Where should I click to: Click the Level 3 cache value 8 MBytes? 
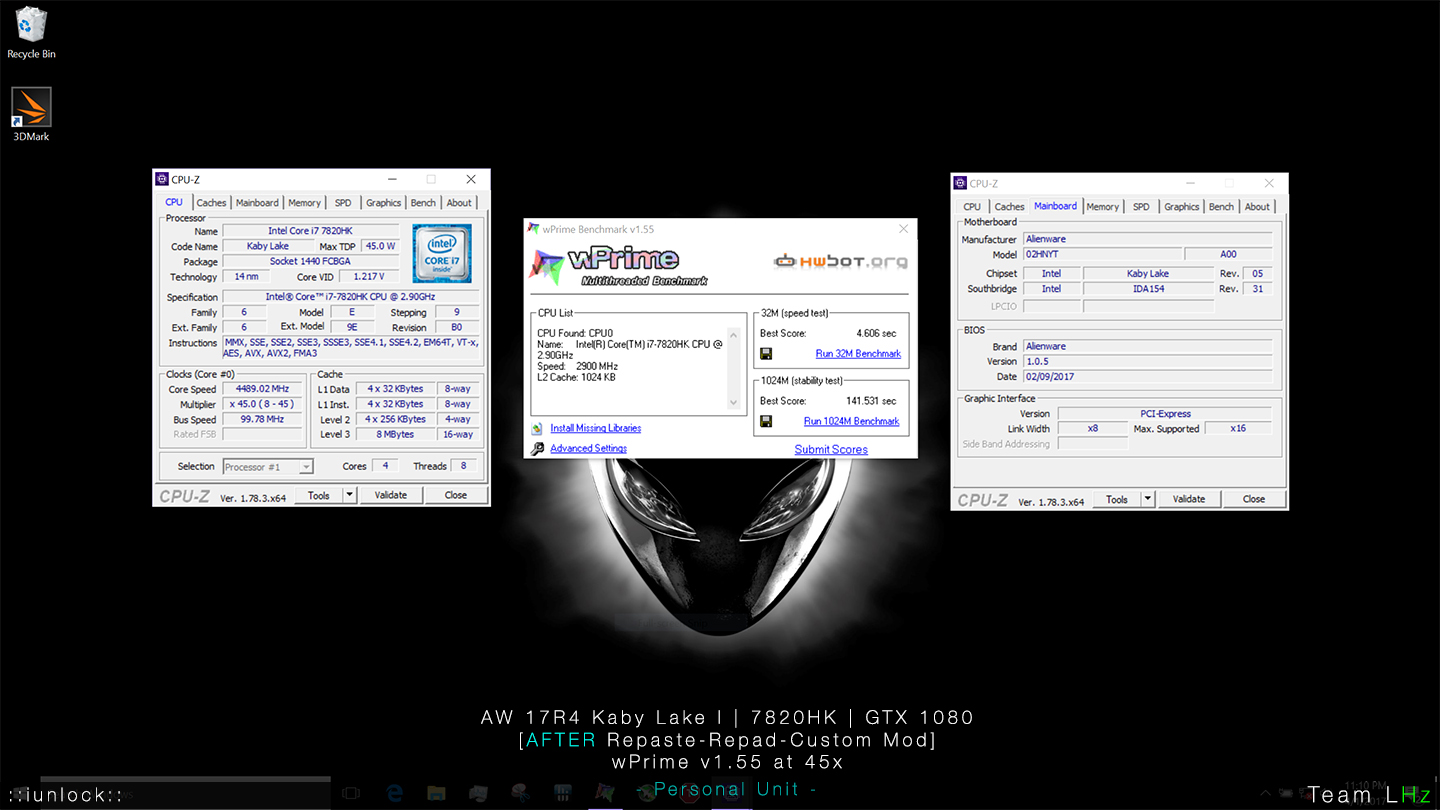(x=395, y=435)
